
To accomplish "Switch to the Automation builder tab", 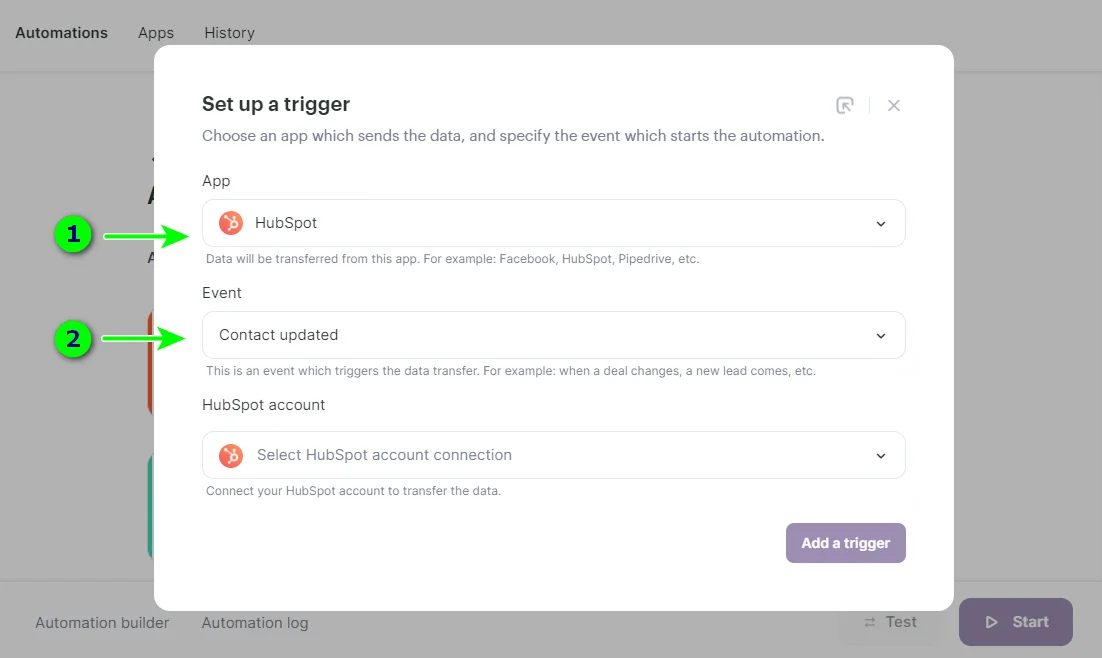I will coord(102,623).
